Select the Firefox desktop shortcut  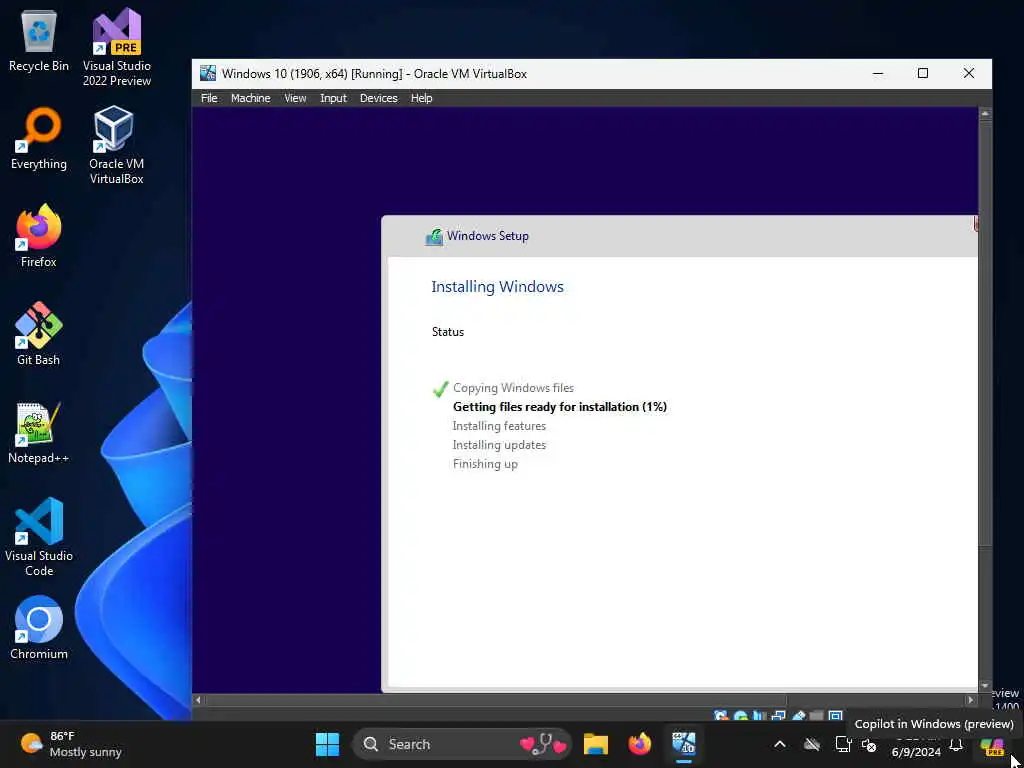pyautogui.click(x=39, y=235)
